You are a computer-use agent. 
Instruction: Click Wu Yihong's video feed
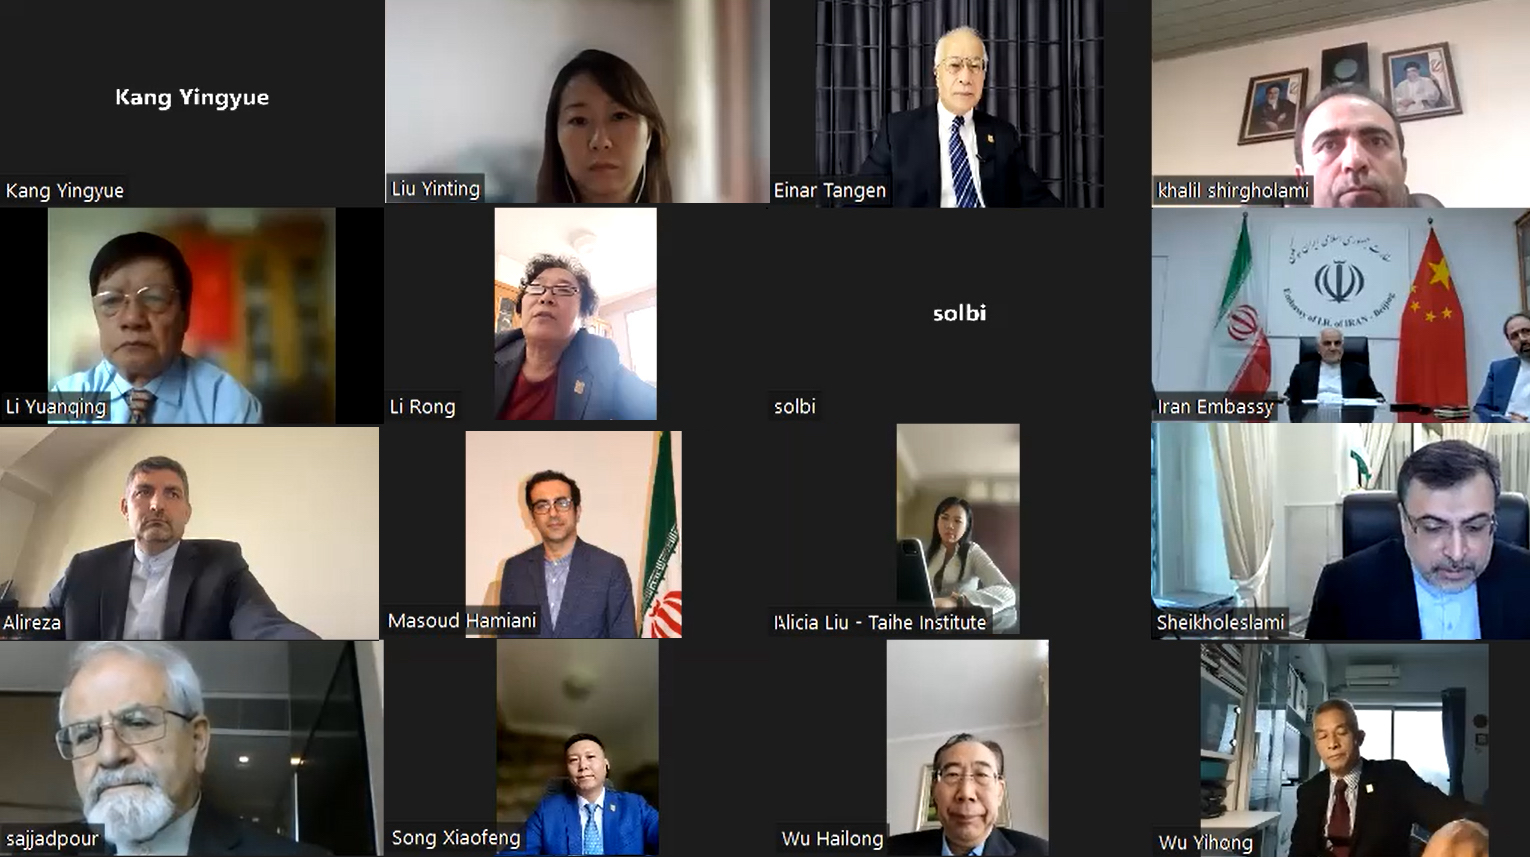tap(1344, 750)
